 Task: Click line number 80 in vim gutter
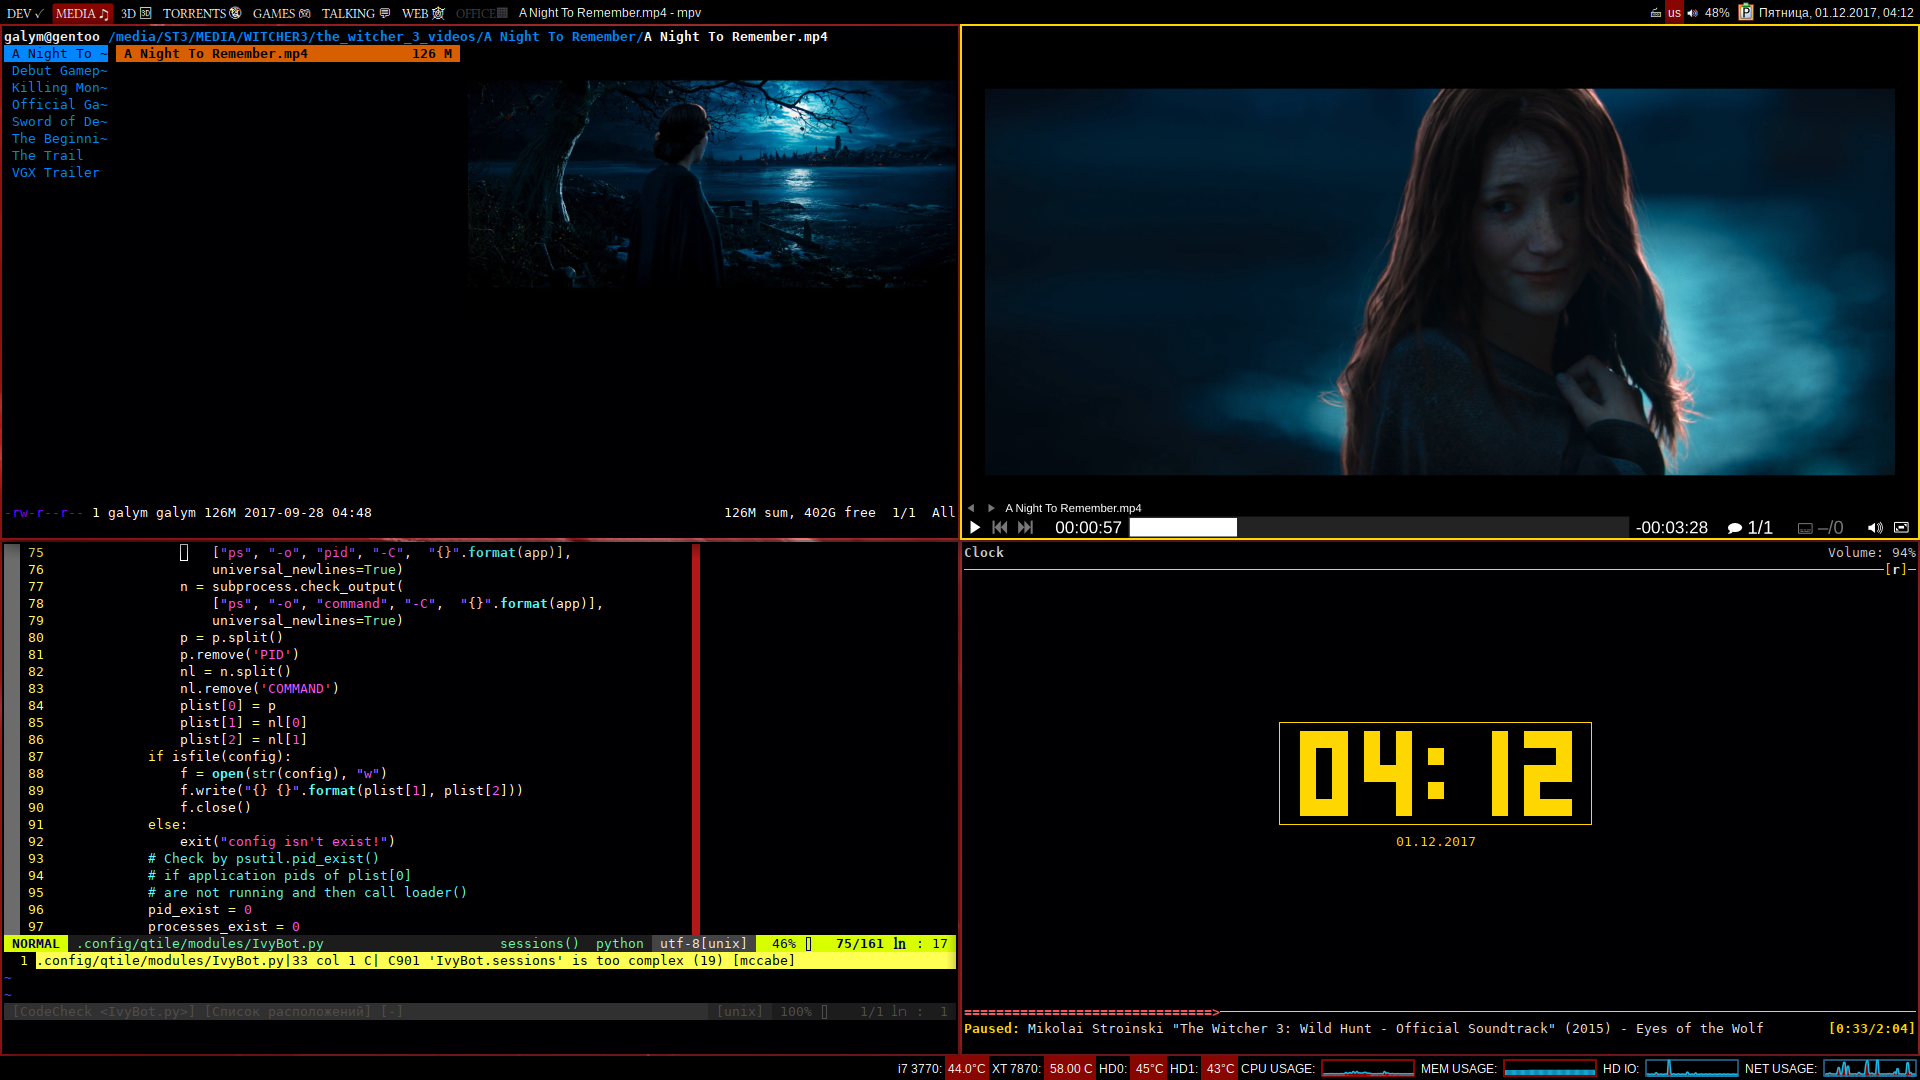click(x=36, y=638)
